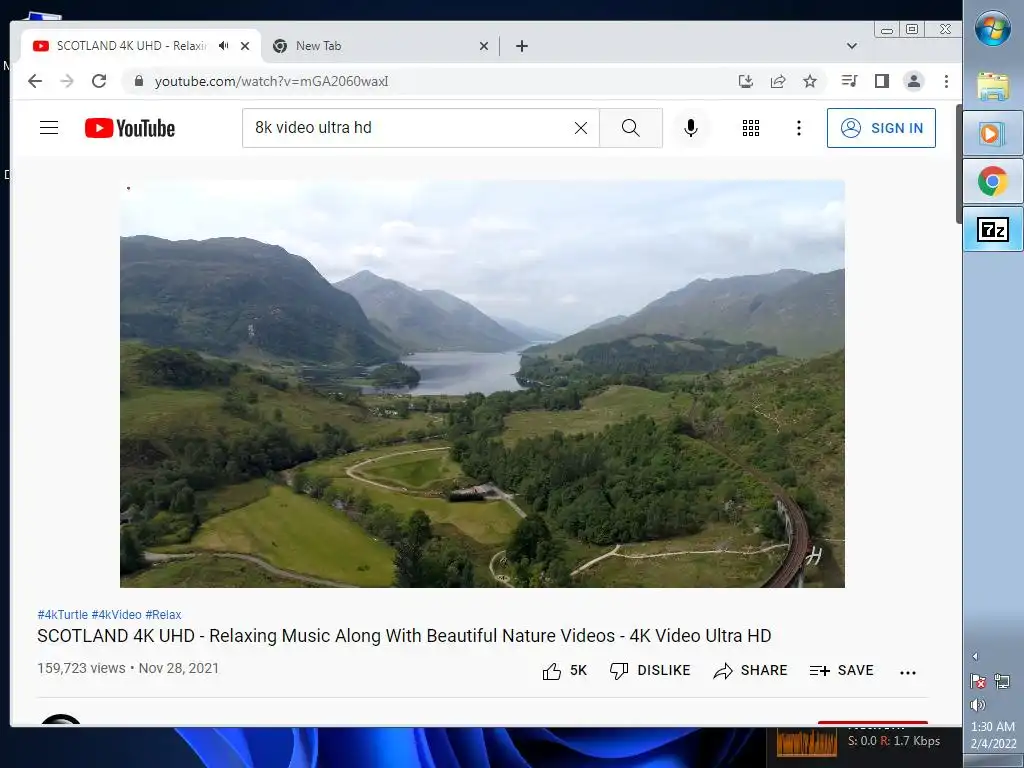This screenshot has height=768, width=1024.
Task: Click the network tray icon
Action: coord(1002,682)
